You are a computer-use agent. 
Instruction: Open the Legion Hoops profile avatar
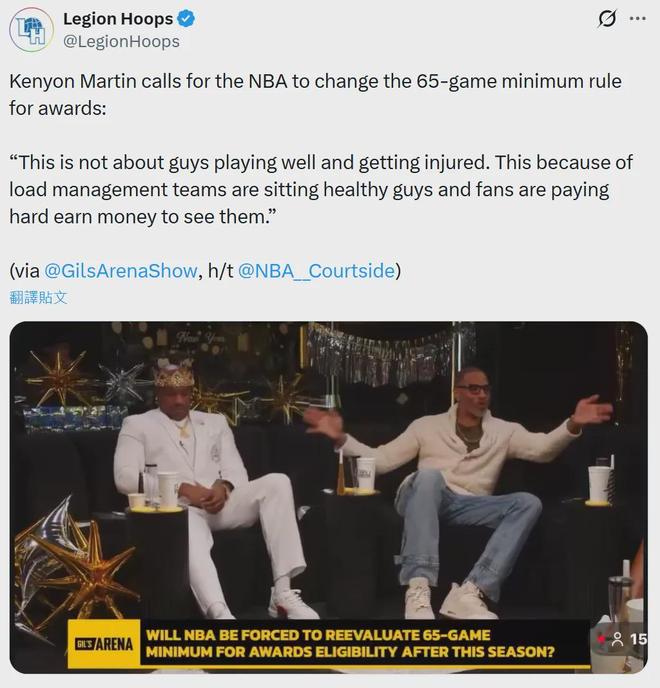click(x=32, y=30)
